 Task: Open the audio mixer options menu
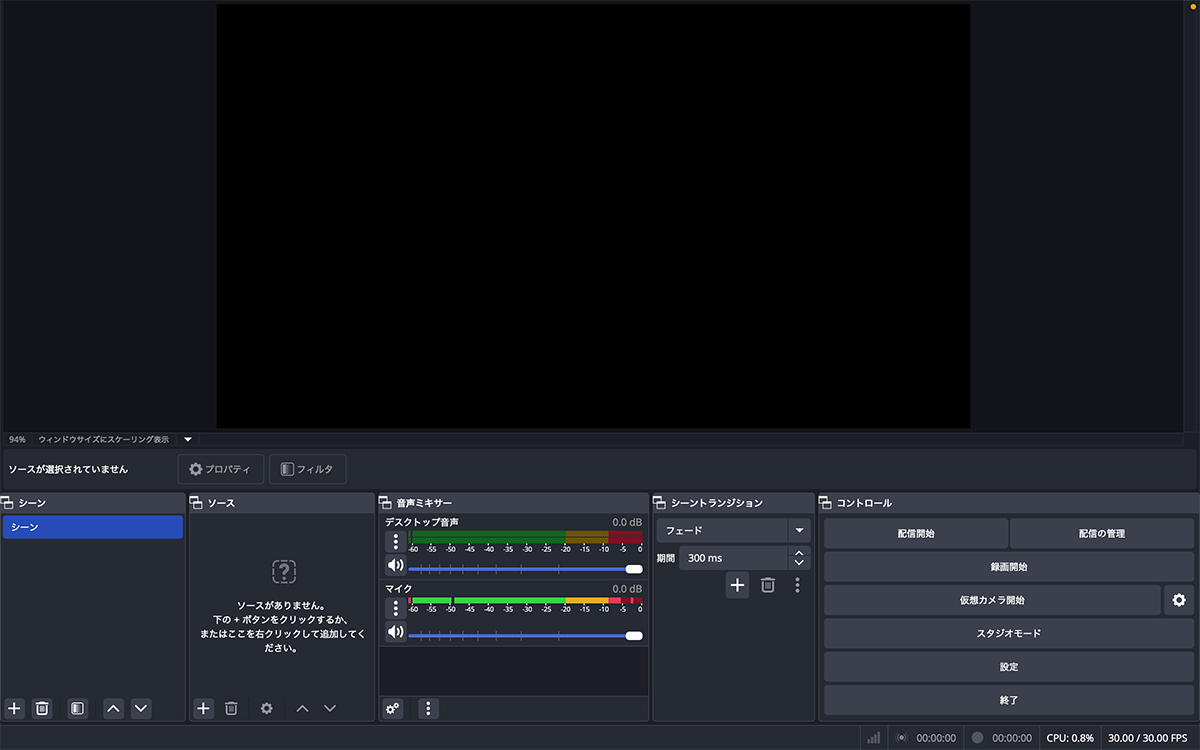click(x=428, y=708)
